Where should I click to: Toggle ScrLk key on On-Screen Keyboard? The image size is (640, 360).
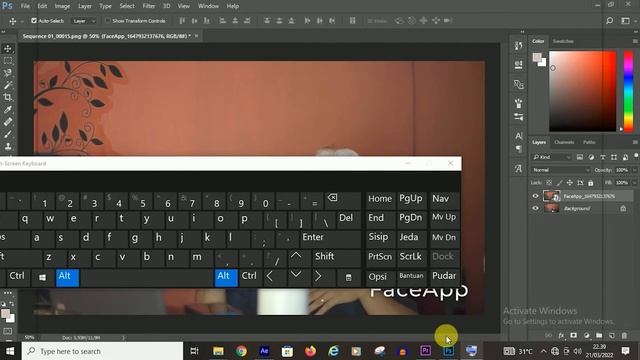click(411, 256)
